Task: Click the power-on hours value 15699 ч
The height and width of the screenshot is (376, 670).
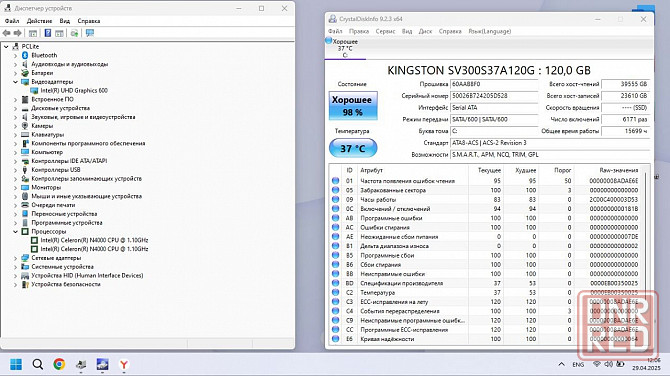Action: coord(626,131)
